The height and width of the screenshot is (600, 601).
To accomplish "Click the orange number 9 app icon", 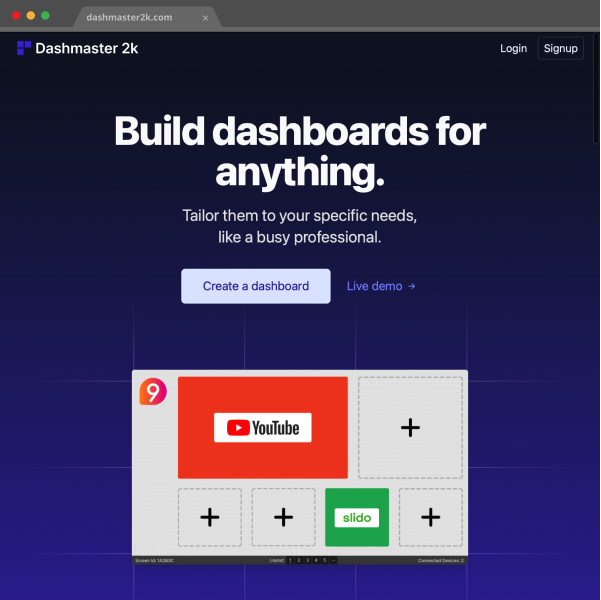I will [x=153, y=391].
